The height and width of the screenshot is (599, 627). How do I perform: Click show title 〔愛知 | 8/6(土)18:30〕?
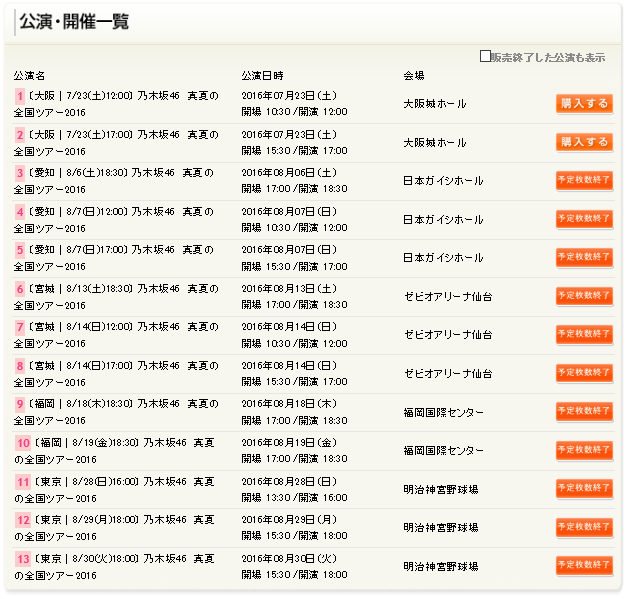tap(78, 173)
